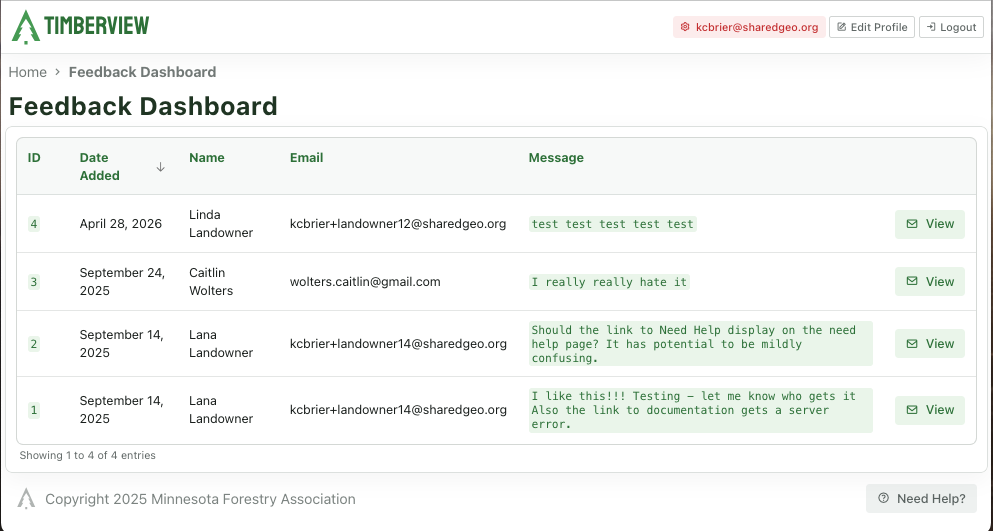Click the Date Added sort arrow
993x531 pixels.
click(x=161, y=167)
